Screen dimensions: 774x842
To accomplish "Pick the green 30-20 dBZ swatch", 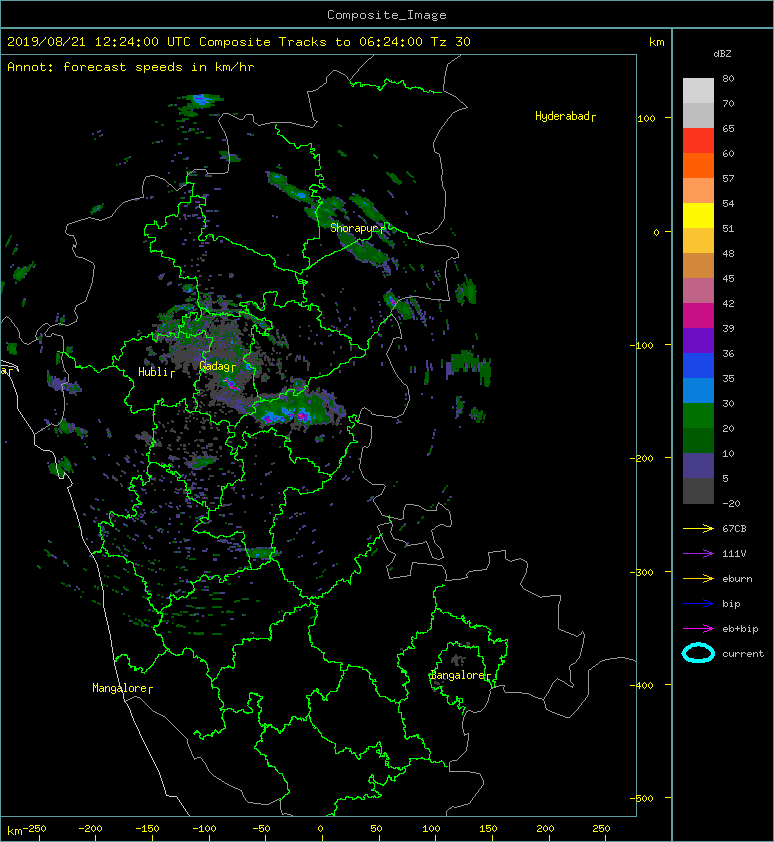I will [698, 415].
